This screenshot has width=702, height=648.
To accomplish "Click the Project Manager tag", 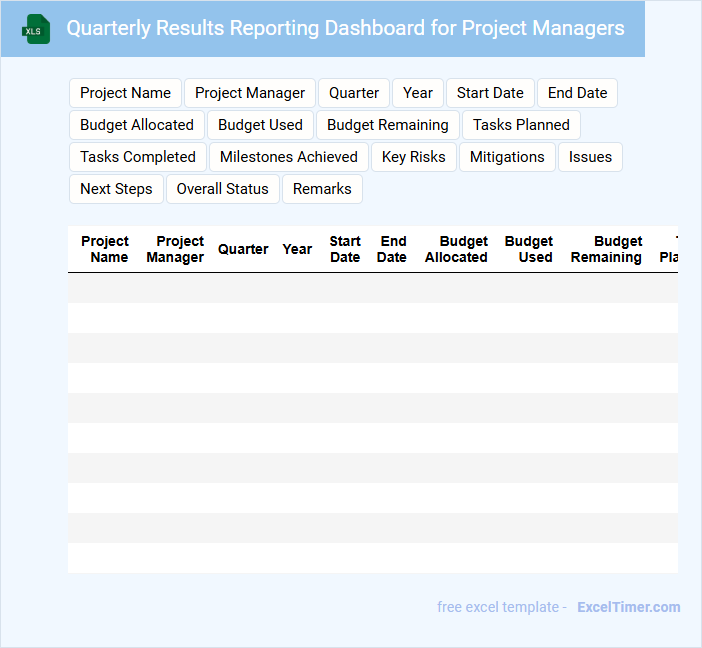I will tap(250, 93).
